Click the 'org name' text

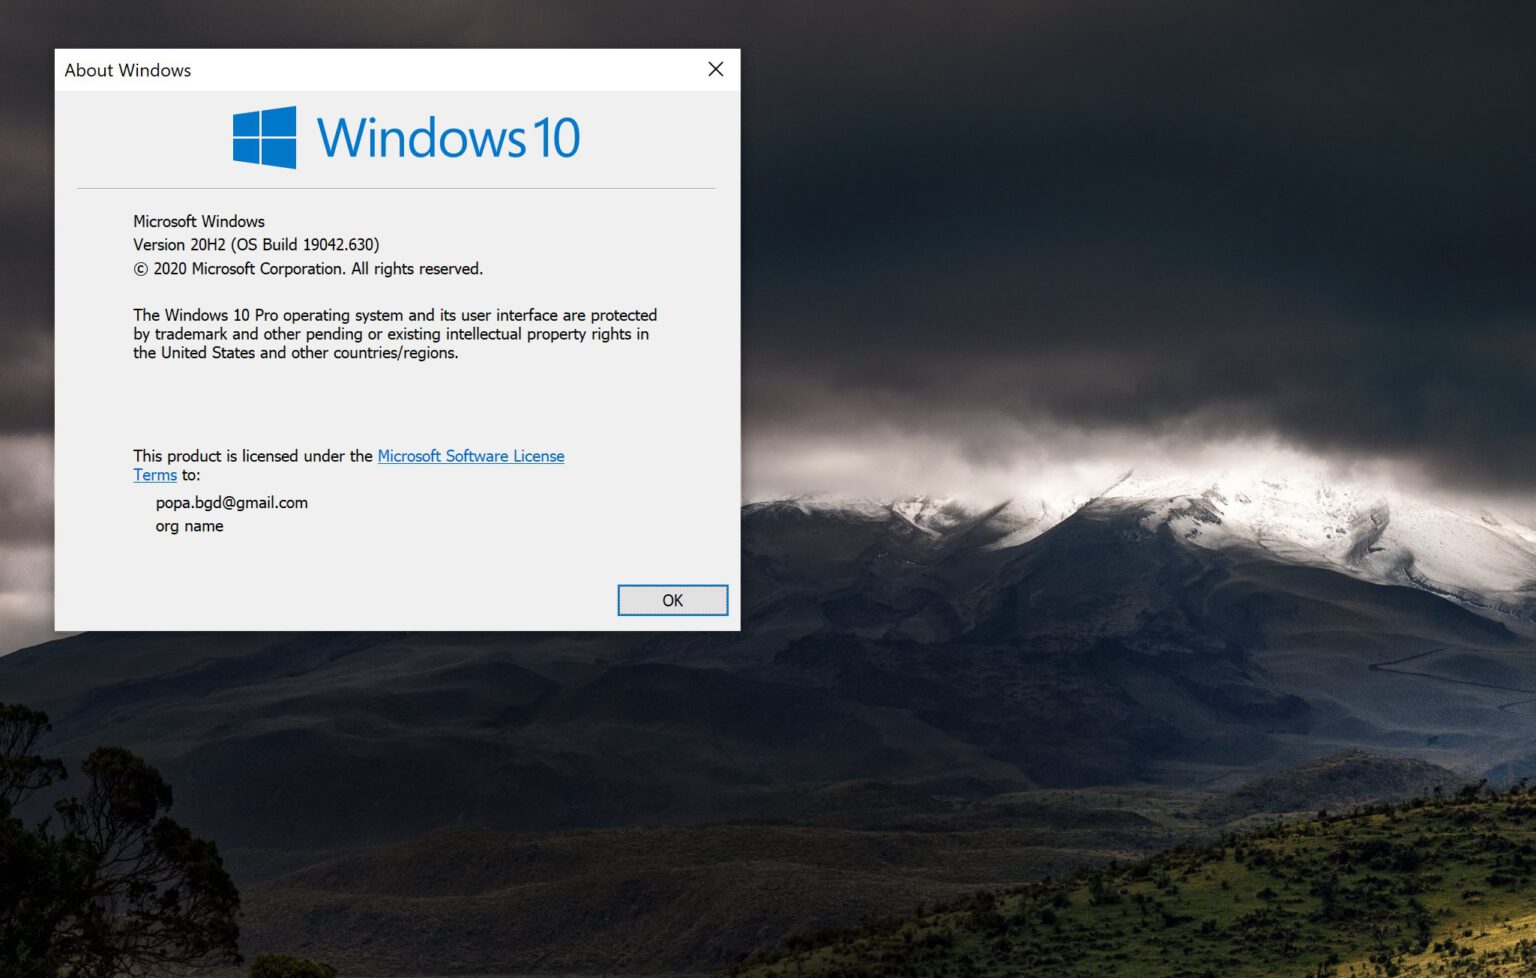coord(189,526)
